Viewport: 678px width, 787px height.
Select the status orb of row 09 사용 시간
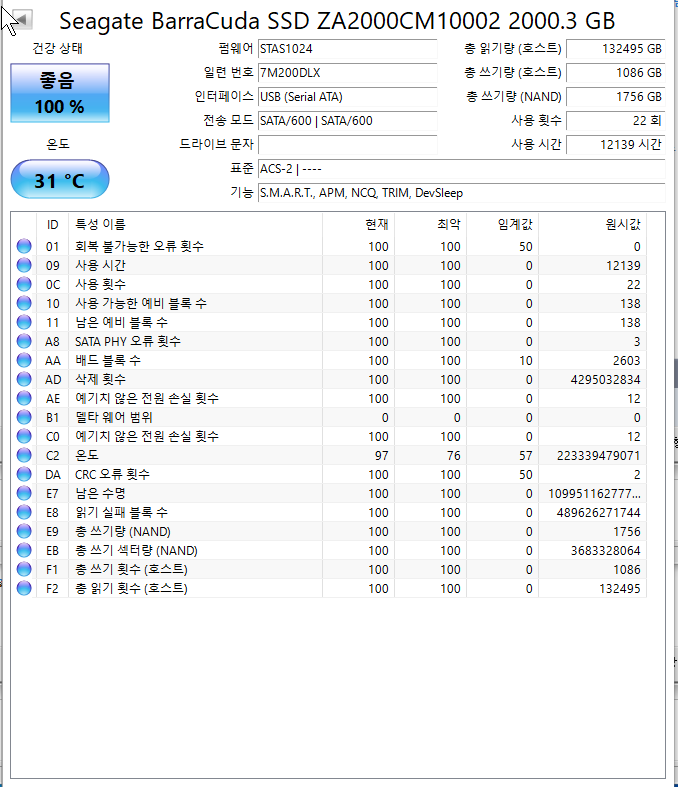coord(24,265)
